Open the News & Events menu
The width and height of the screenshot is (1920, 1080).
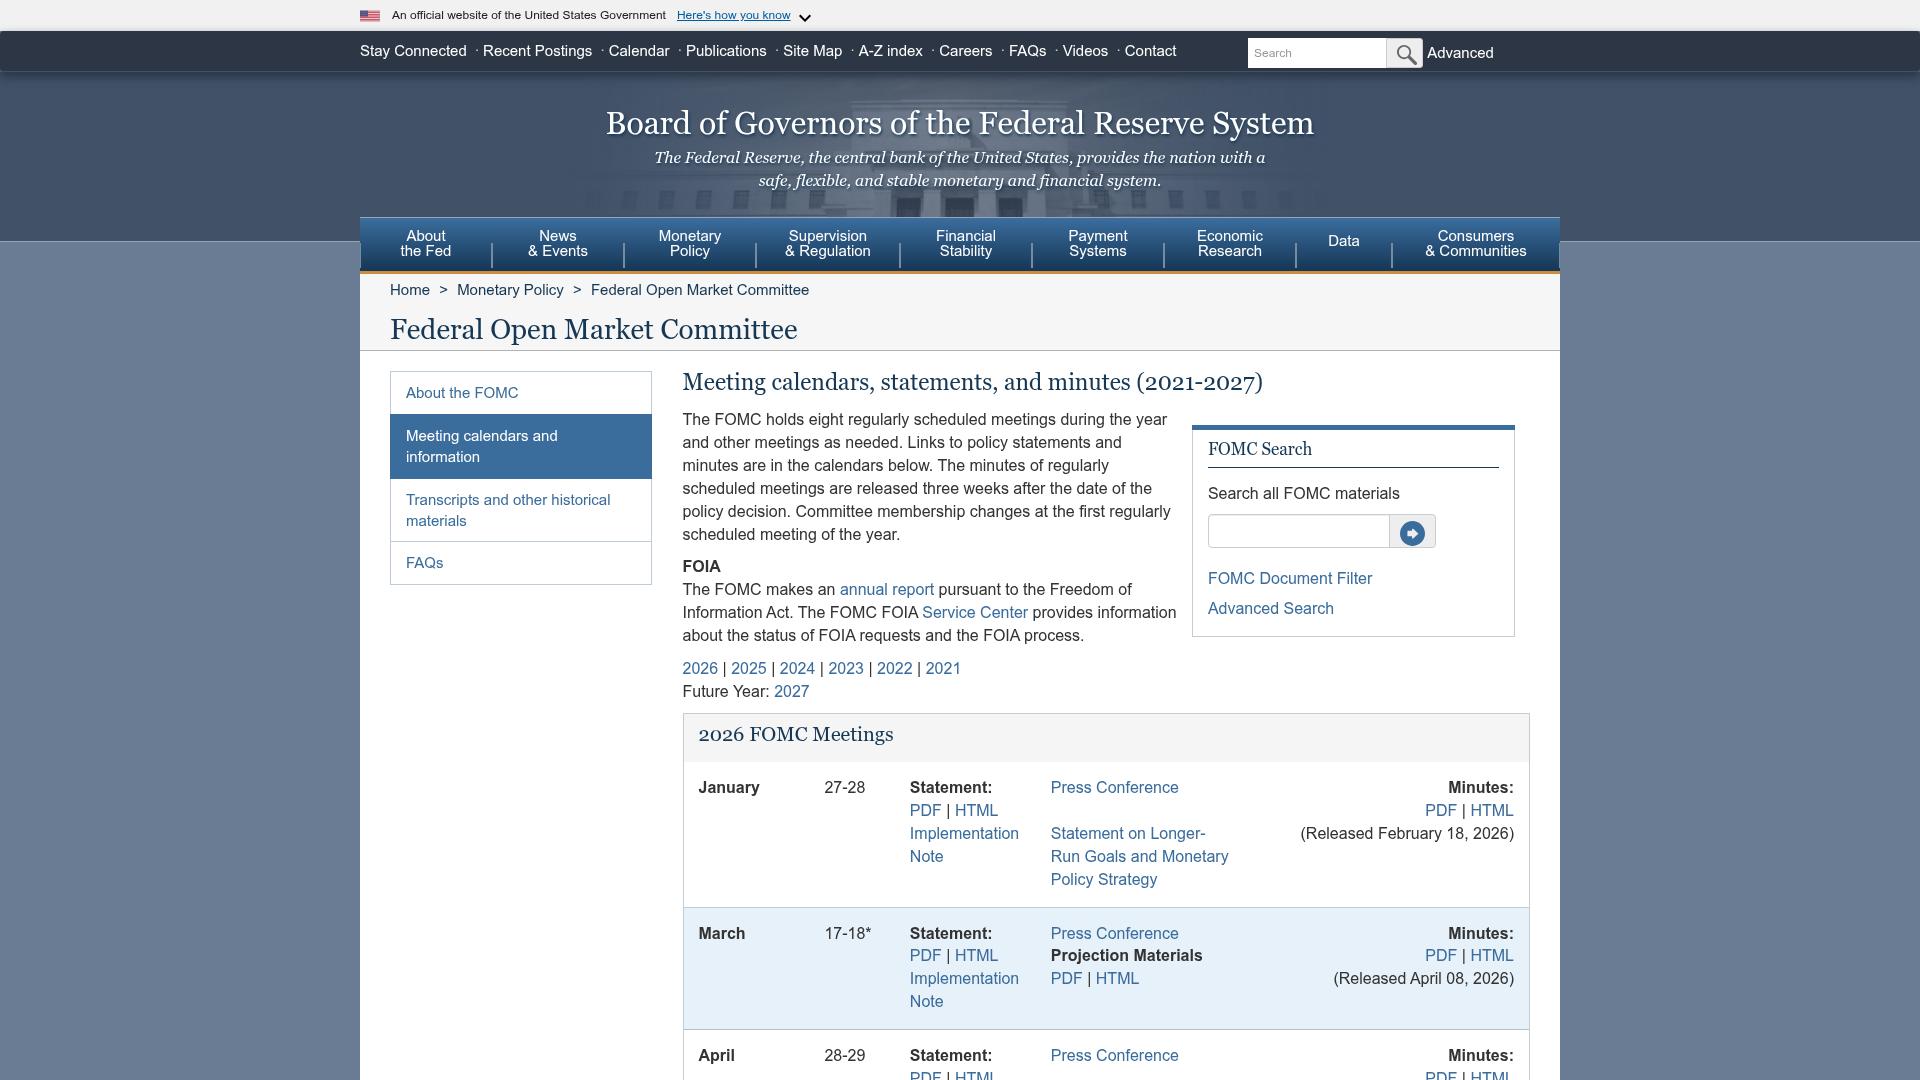(x=558, y=244)
